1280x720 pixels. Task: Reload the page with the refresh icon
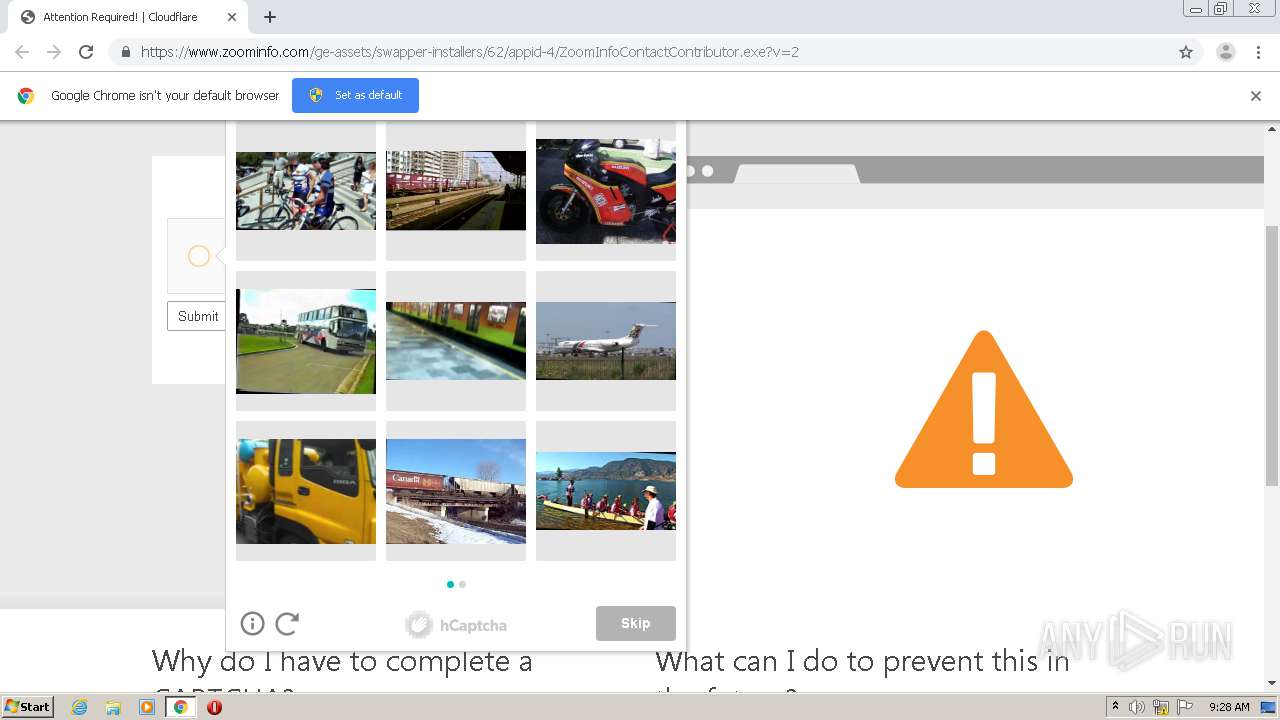[86, 52]
